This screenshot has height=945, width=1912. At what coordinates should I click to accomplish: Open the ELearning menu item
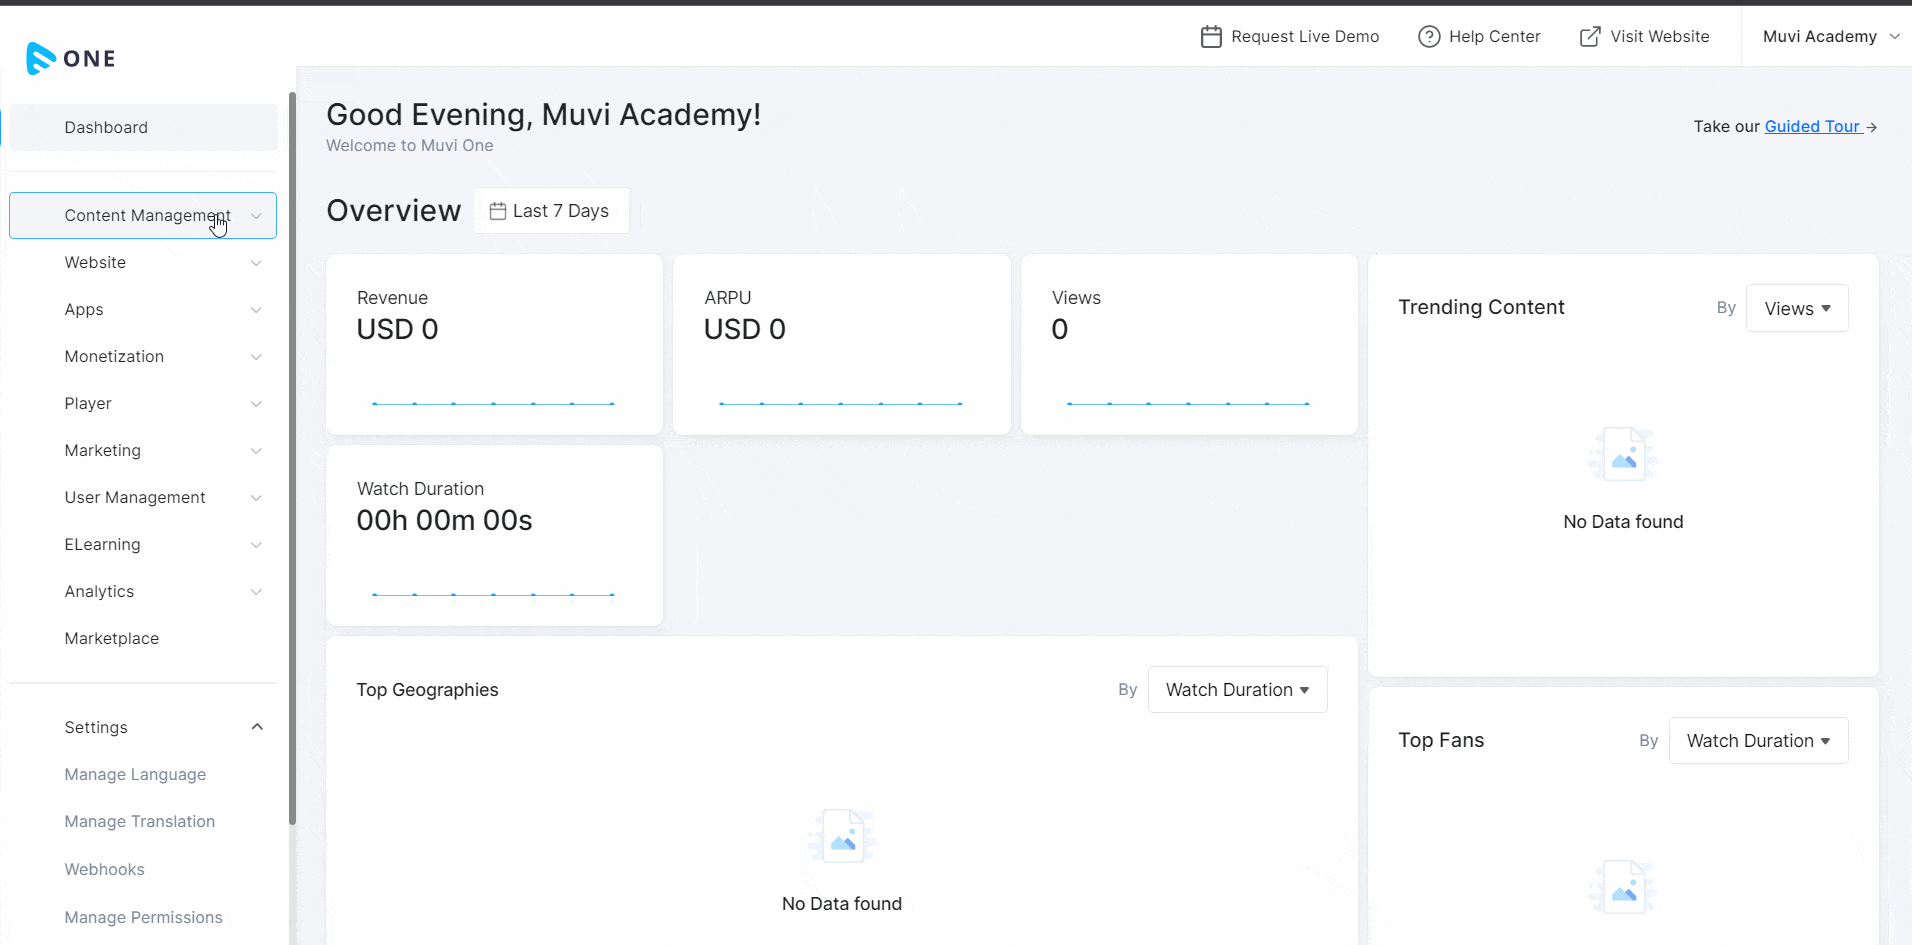click(143, 545)
